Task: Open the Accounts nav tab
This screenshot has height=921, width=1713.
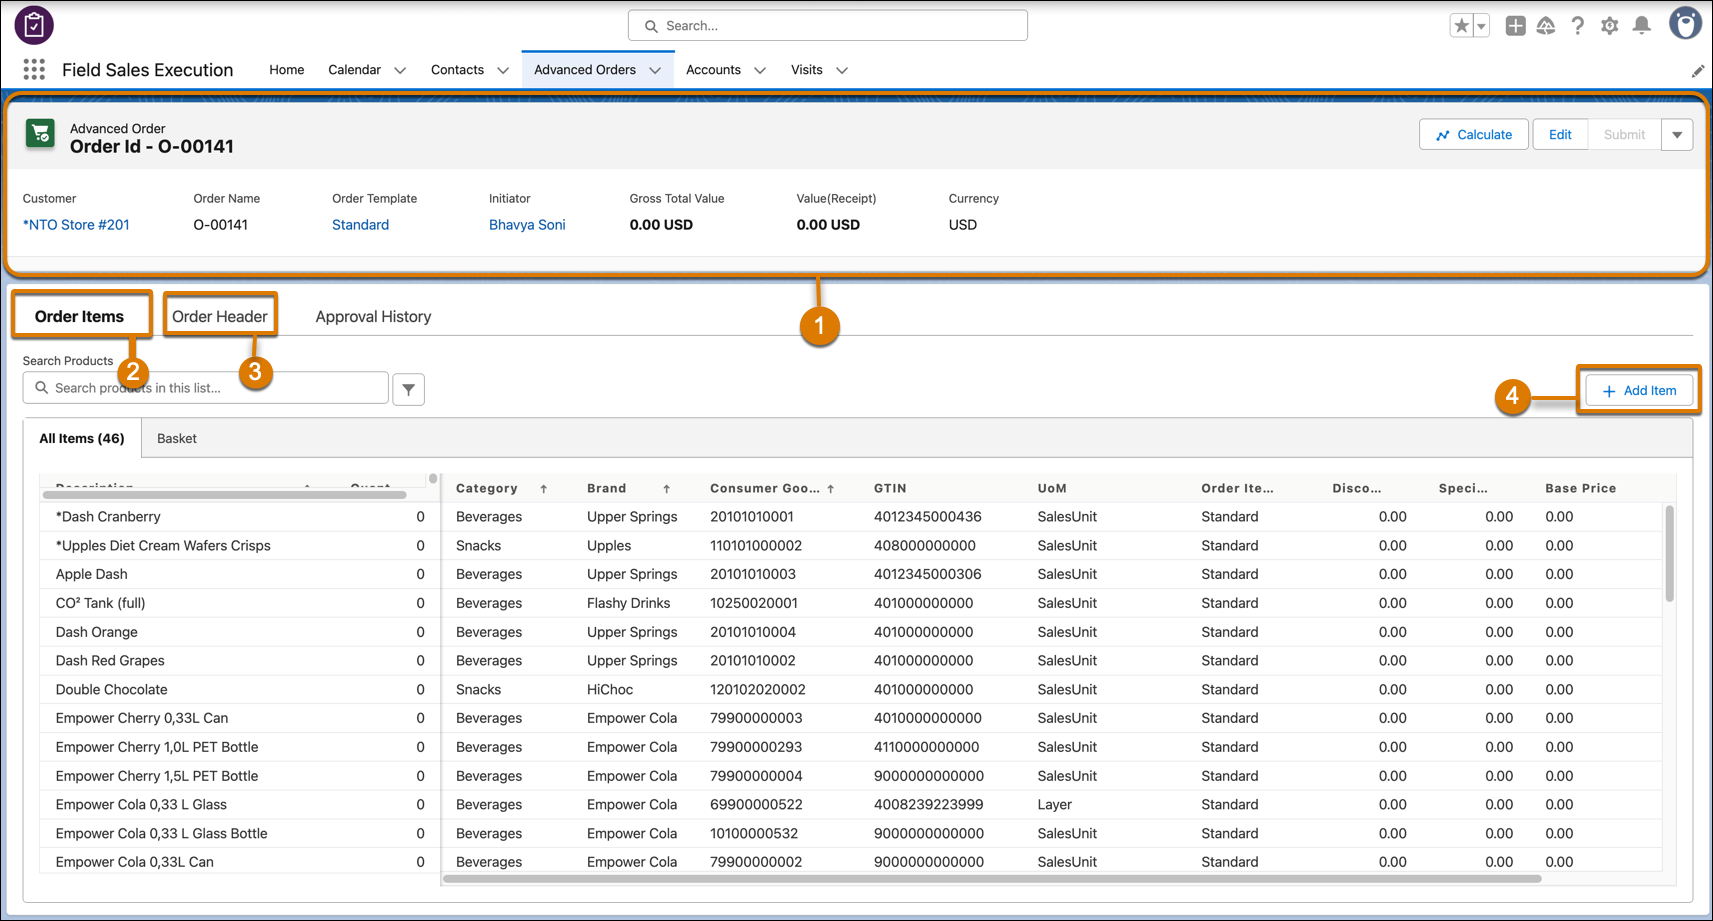Action: point(713,70)
